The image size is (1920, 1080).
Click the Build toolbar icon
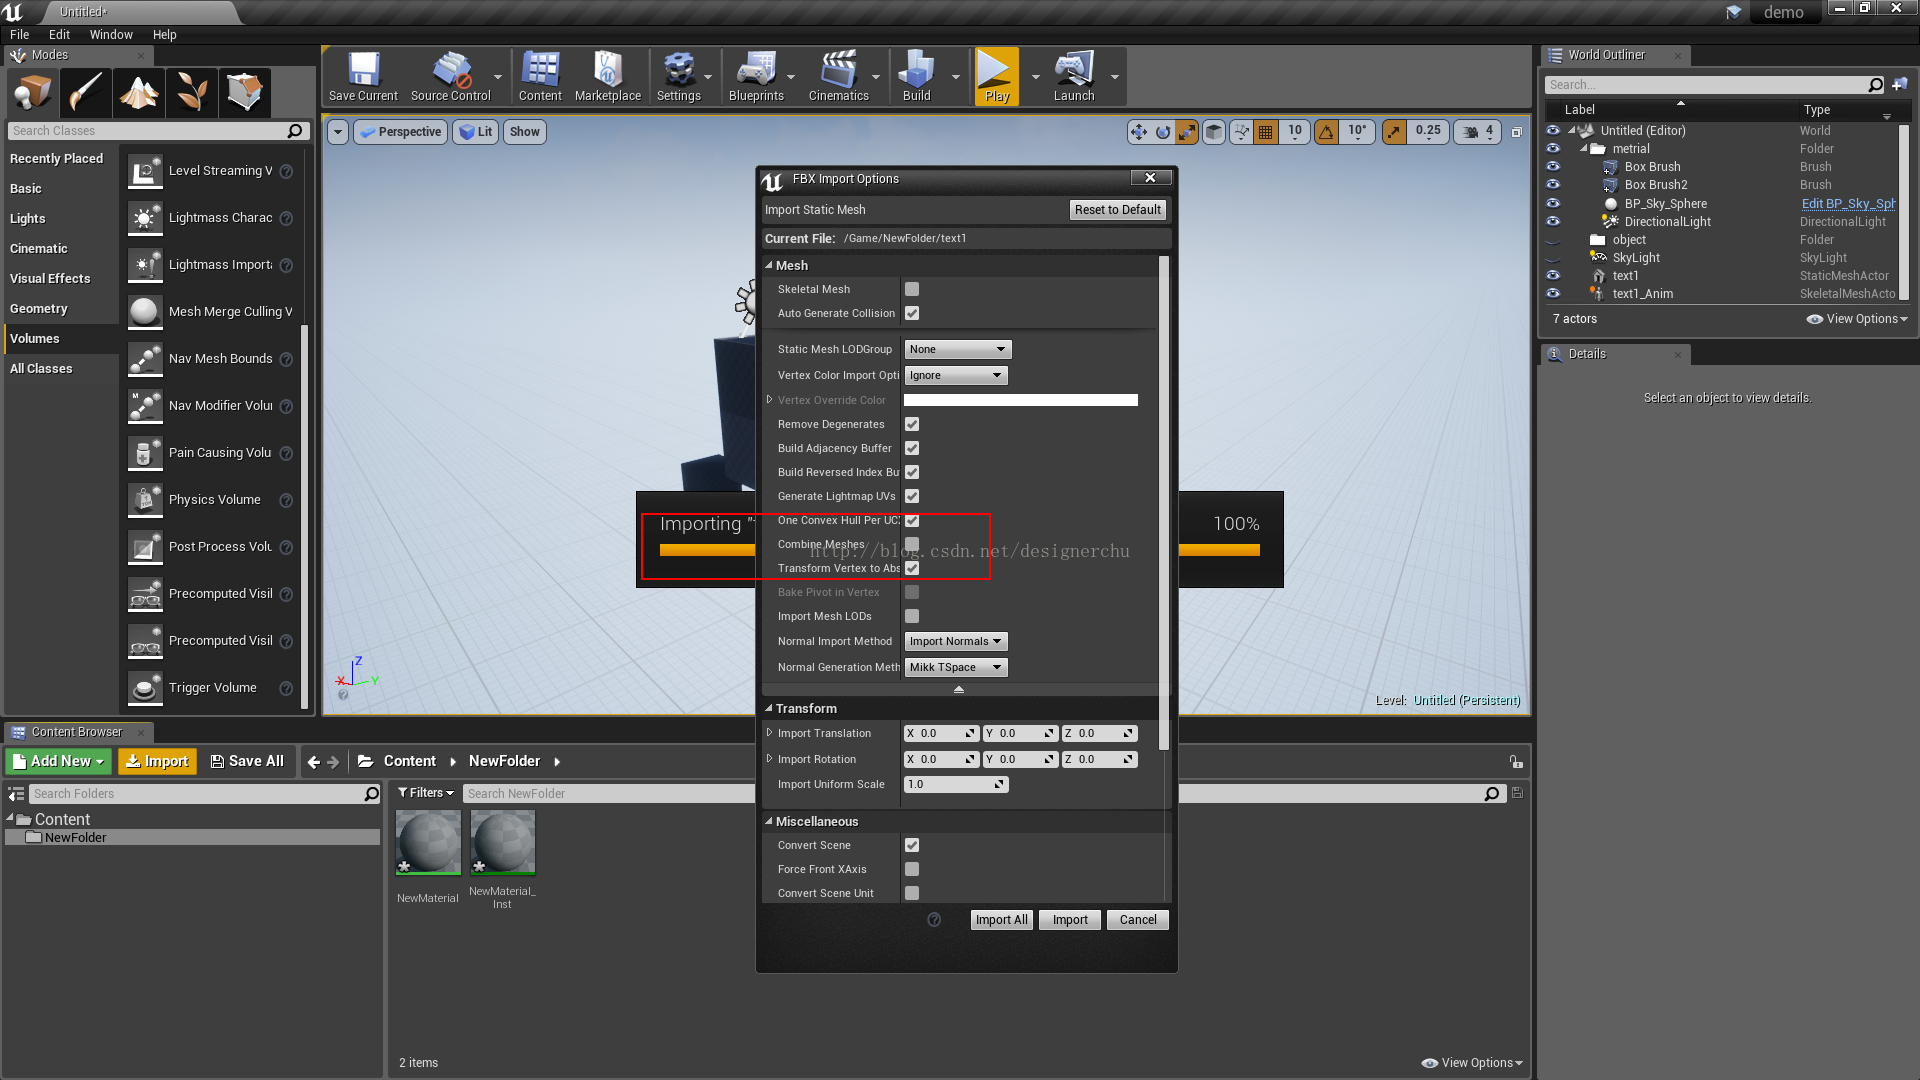pyautogui.click(x=917, y=77)
